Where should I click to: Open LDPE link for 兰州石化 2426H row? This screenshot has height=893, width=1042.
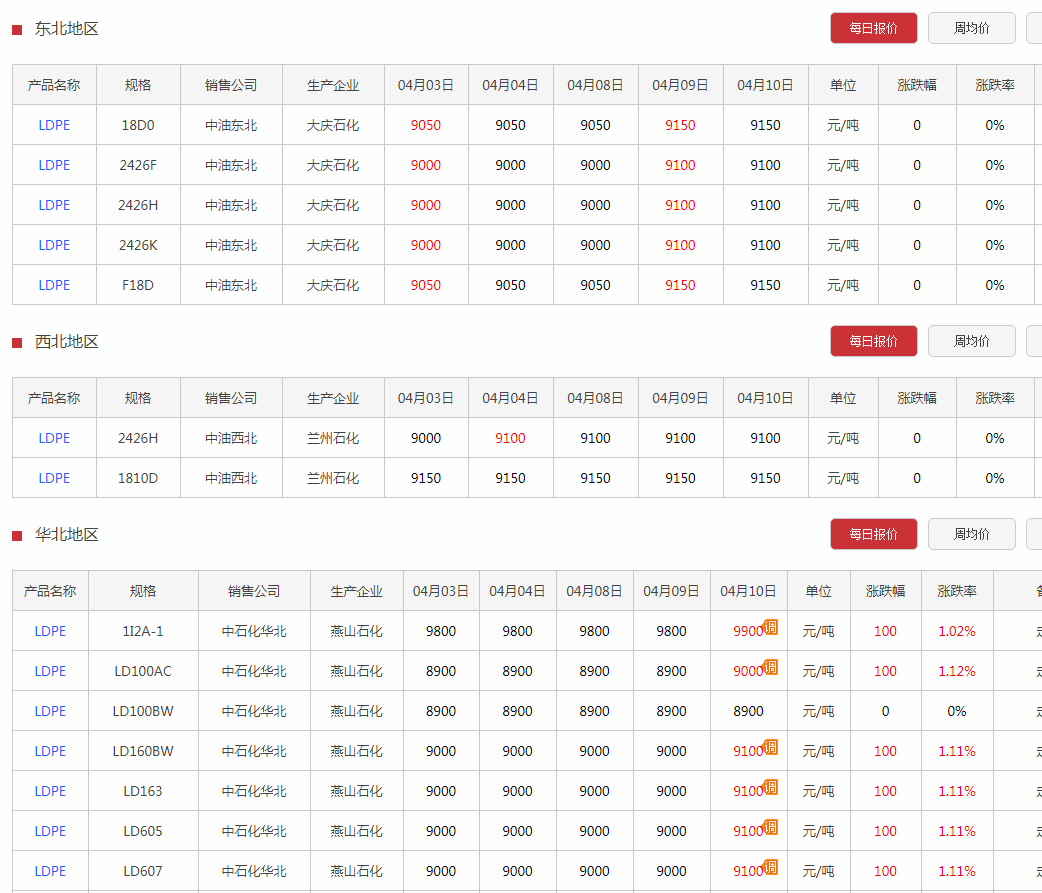[x=54, y=438]
